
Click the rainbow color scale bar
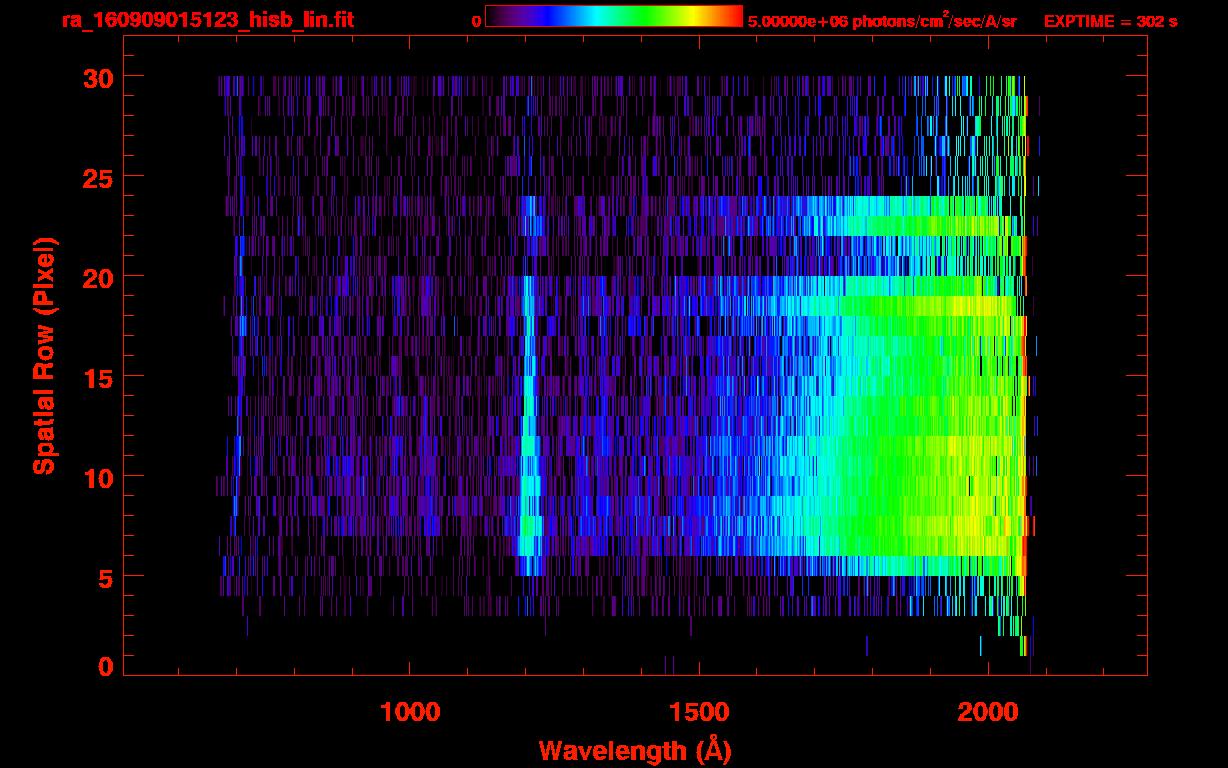coord(614,16)
